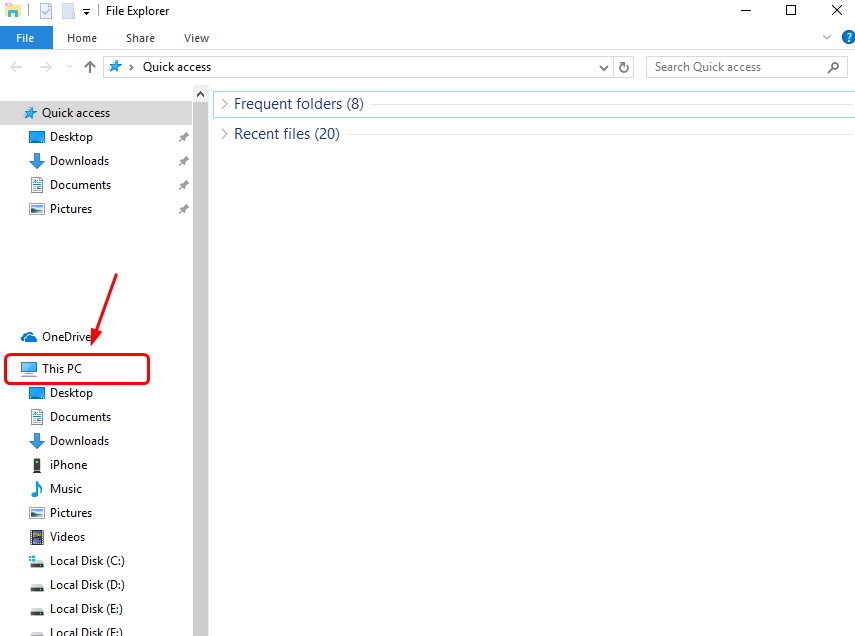Open iPhone in the navigation pane

click(68, 465)
